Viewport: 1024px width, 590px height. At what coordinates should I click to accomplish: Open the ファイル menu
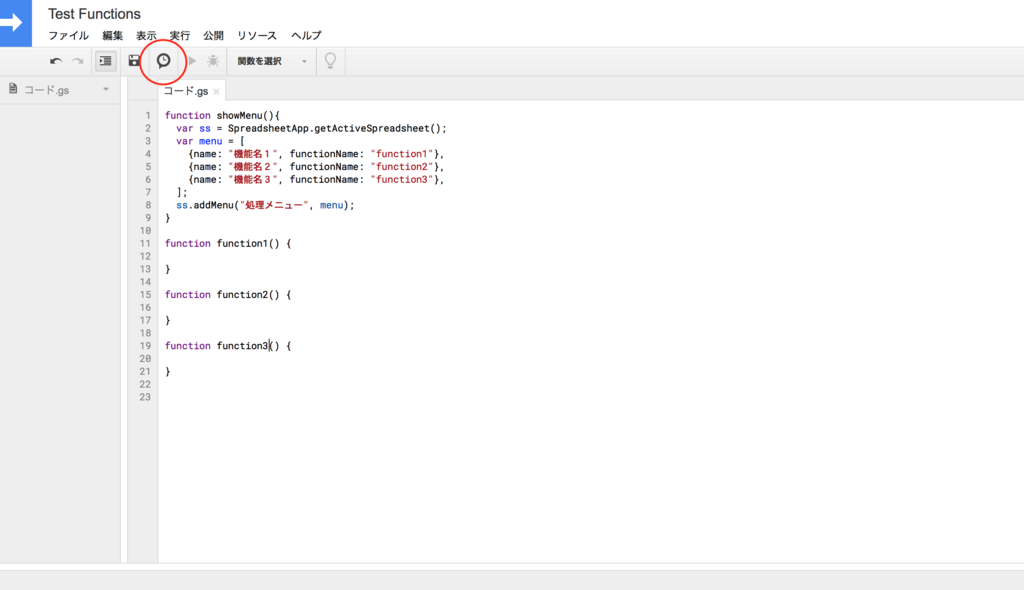point(69,35)
